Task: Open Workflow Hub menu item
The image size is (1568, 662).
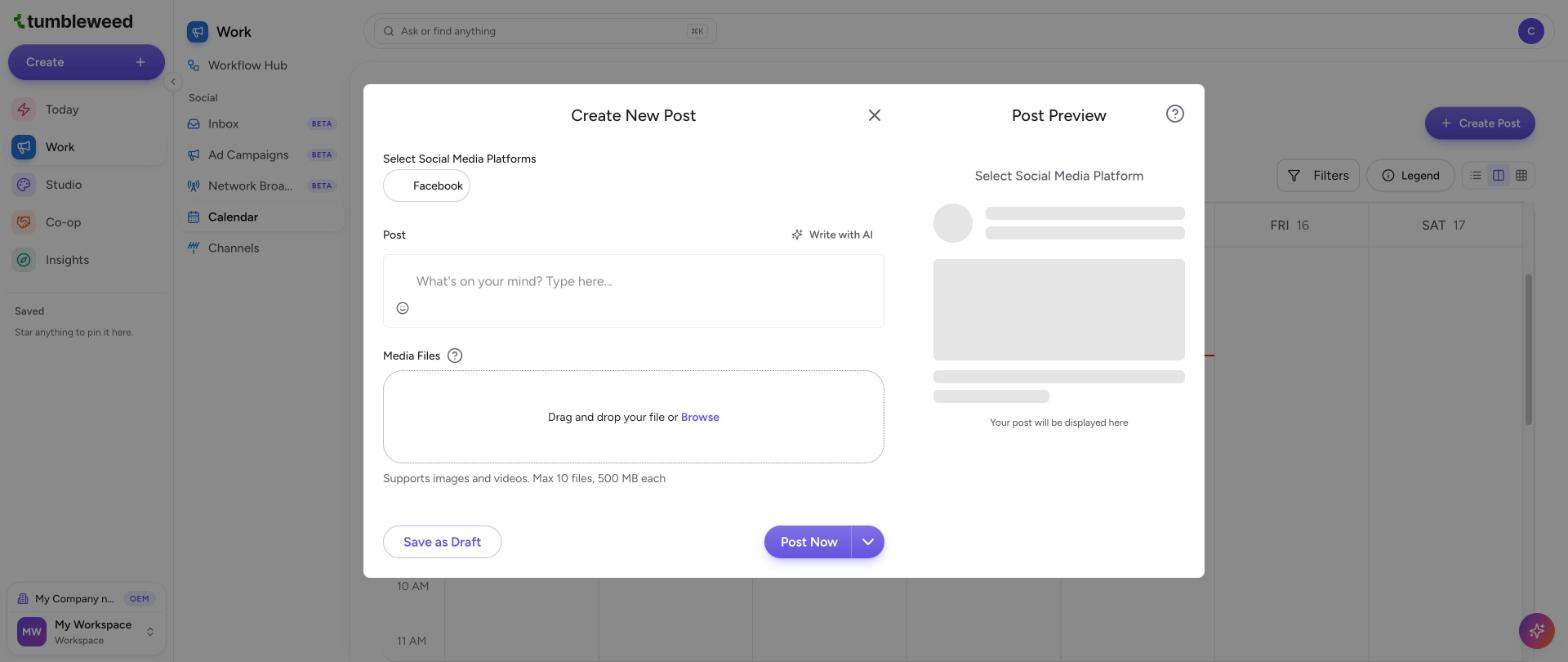Action: click(x=262, y=66)
